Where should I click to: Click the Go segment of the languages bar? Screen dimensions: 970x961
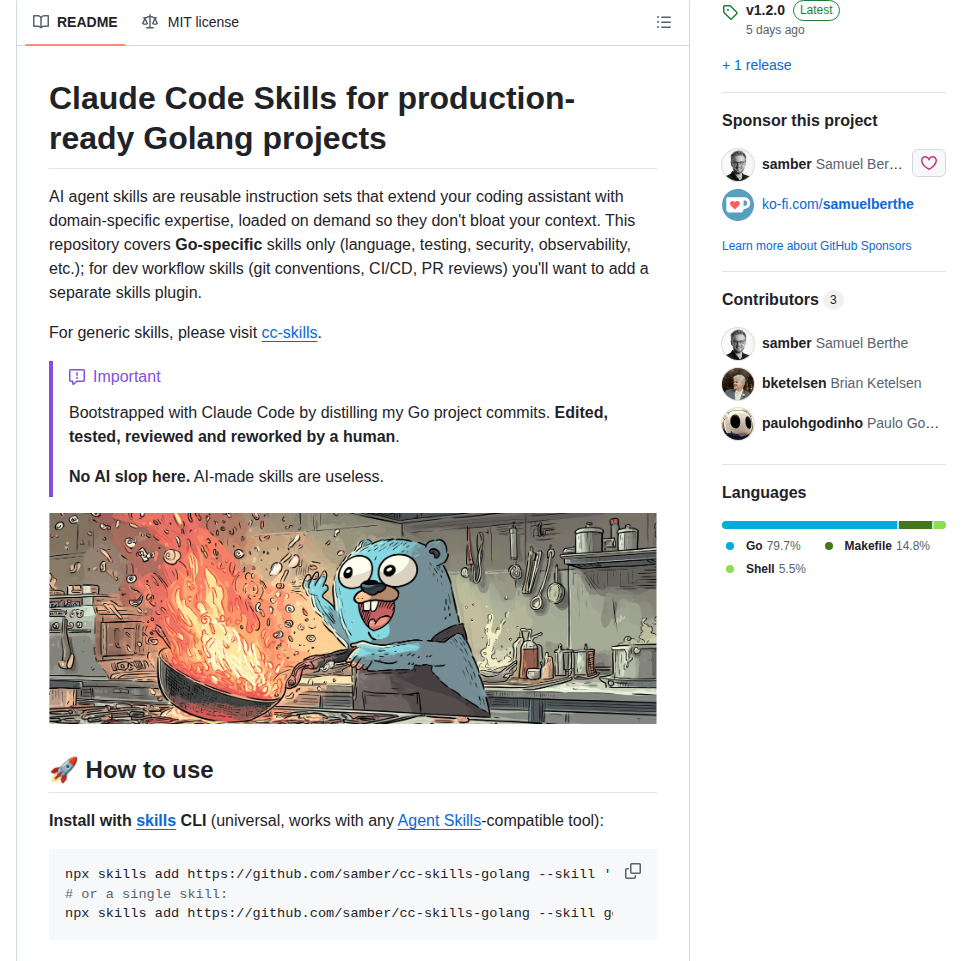[x=809, y=525]
